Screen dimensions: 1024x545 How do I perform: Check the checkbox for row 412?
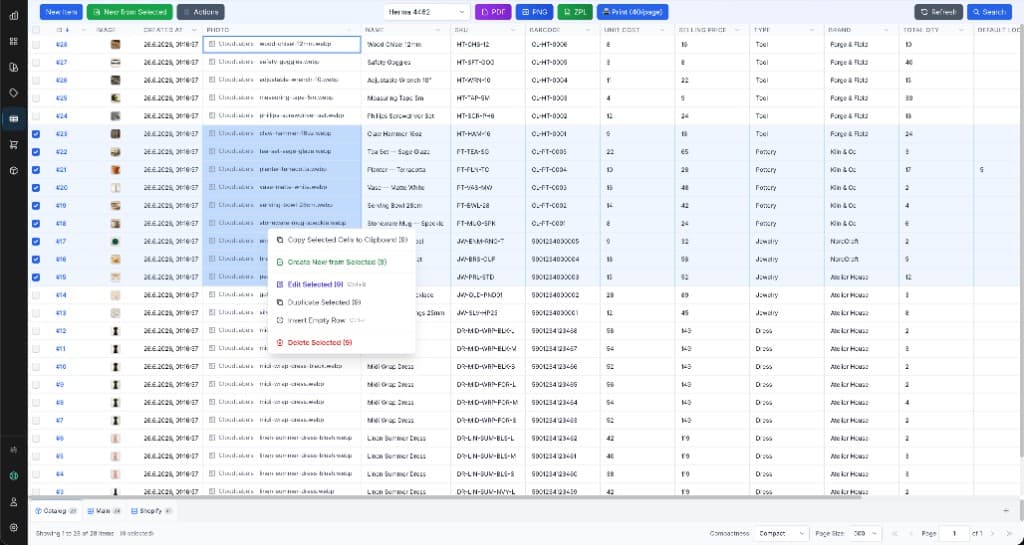click(36, 330)
